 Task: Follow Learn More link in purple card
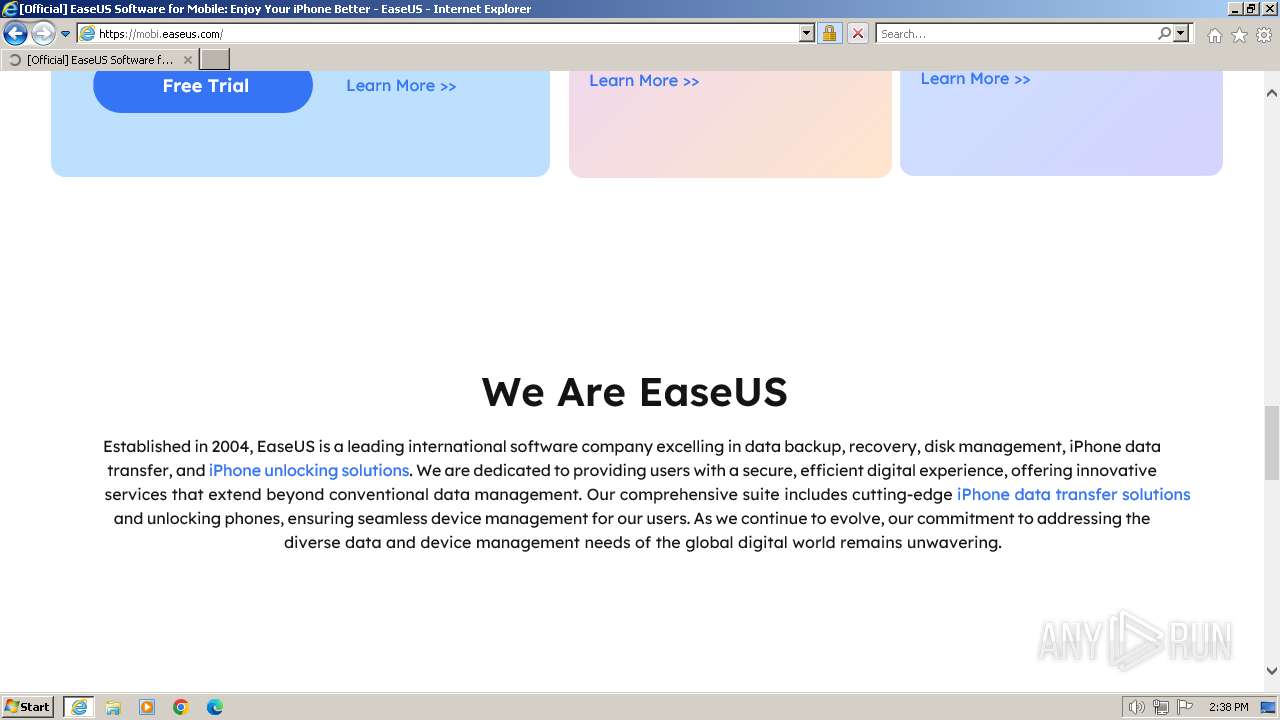975,79
